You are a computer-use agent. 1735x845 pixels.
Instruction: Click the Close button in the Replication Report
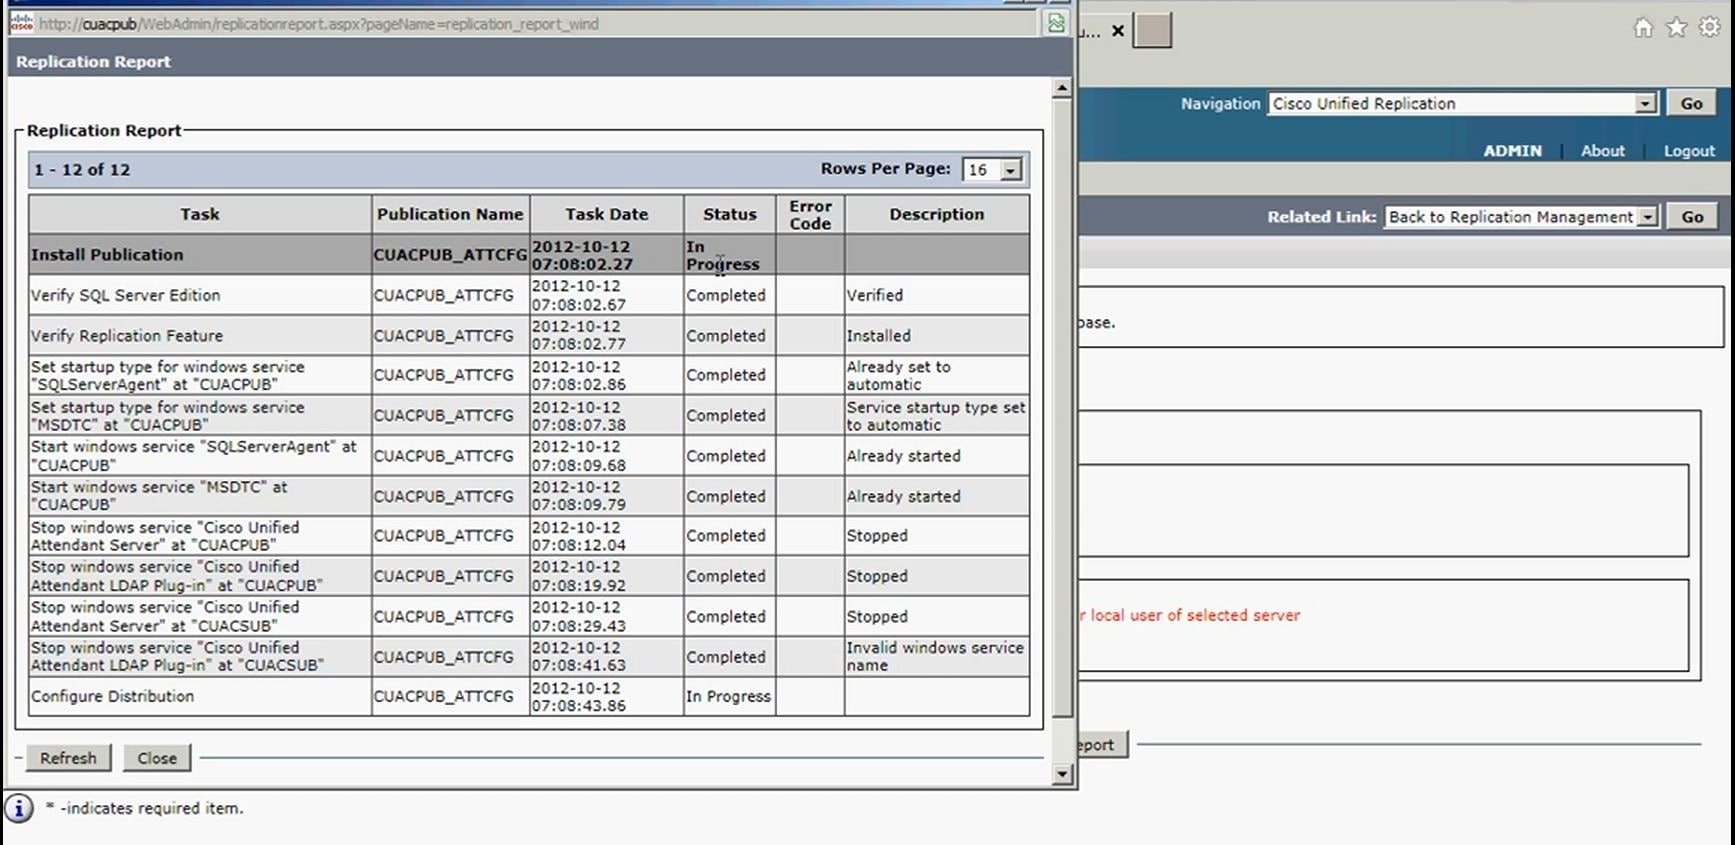pos(157,758)
